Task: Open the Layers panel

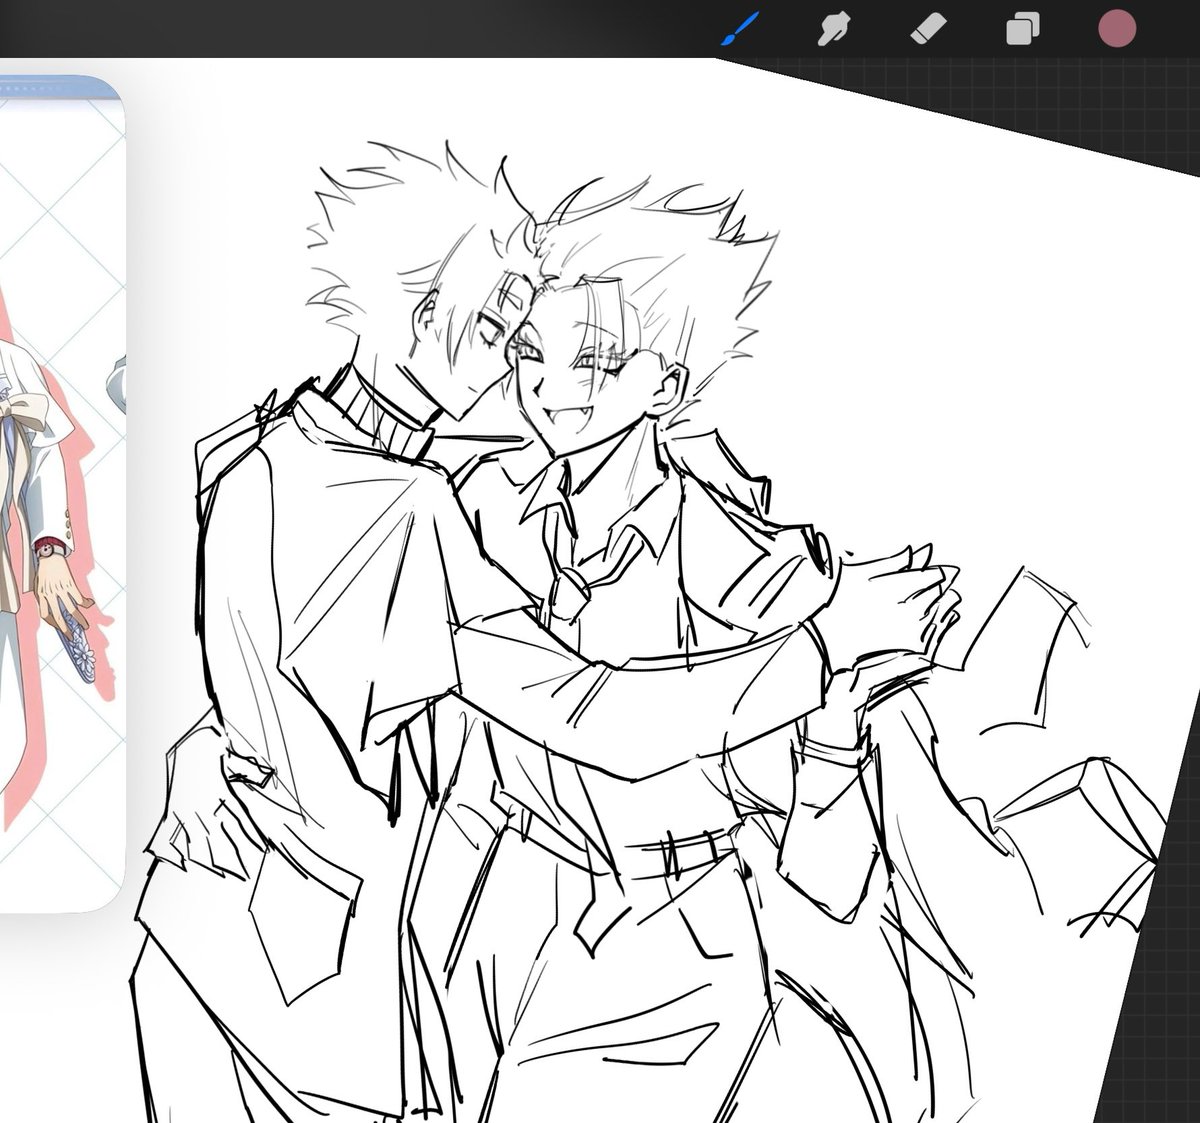Action: [x=1022, y=29]
